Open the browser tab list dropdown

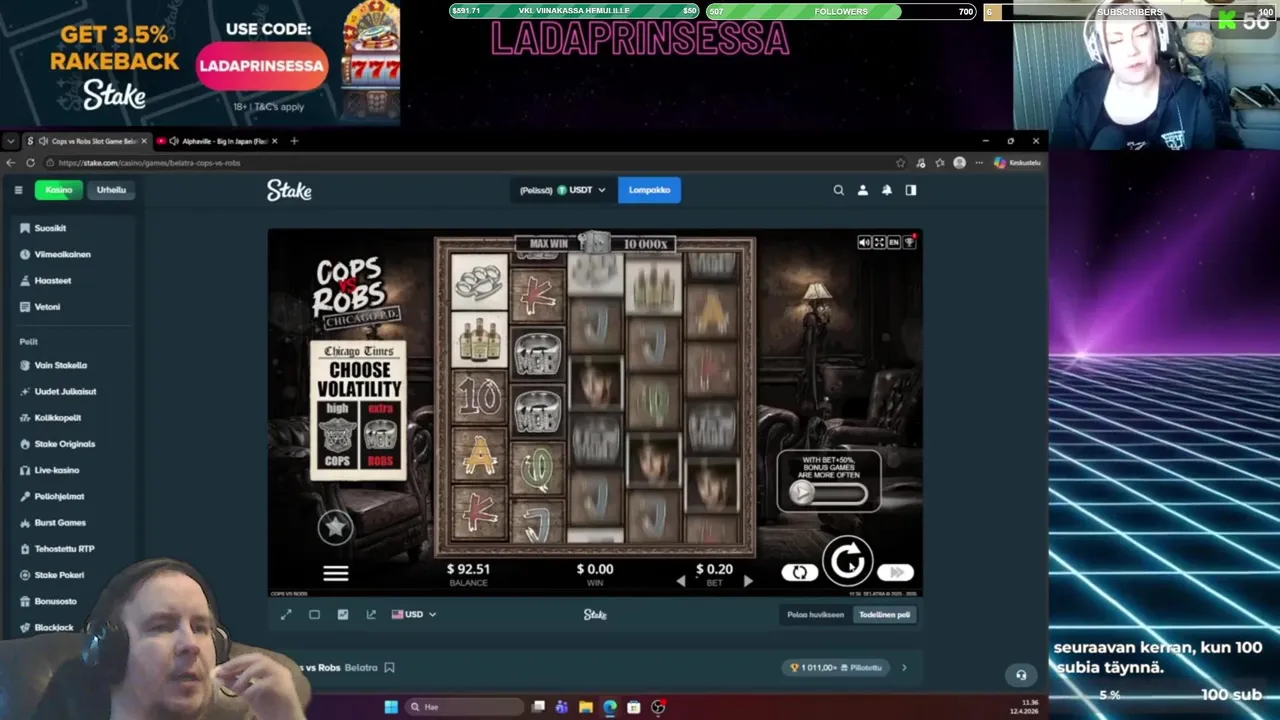pyautogui.click(x=11, y=141)
